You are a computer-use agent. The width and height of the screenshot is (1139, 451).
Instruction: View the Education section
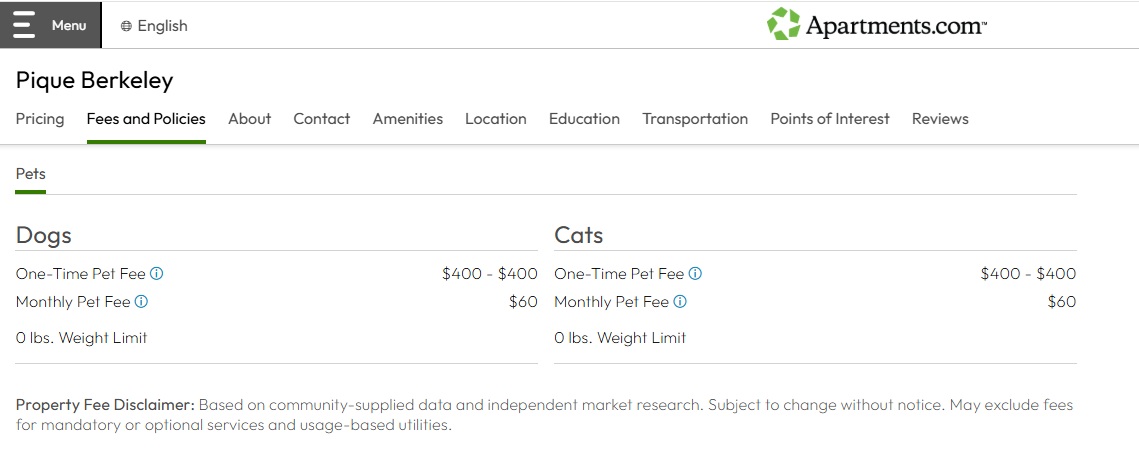pyautogui.click(x=584, y=119)
